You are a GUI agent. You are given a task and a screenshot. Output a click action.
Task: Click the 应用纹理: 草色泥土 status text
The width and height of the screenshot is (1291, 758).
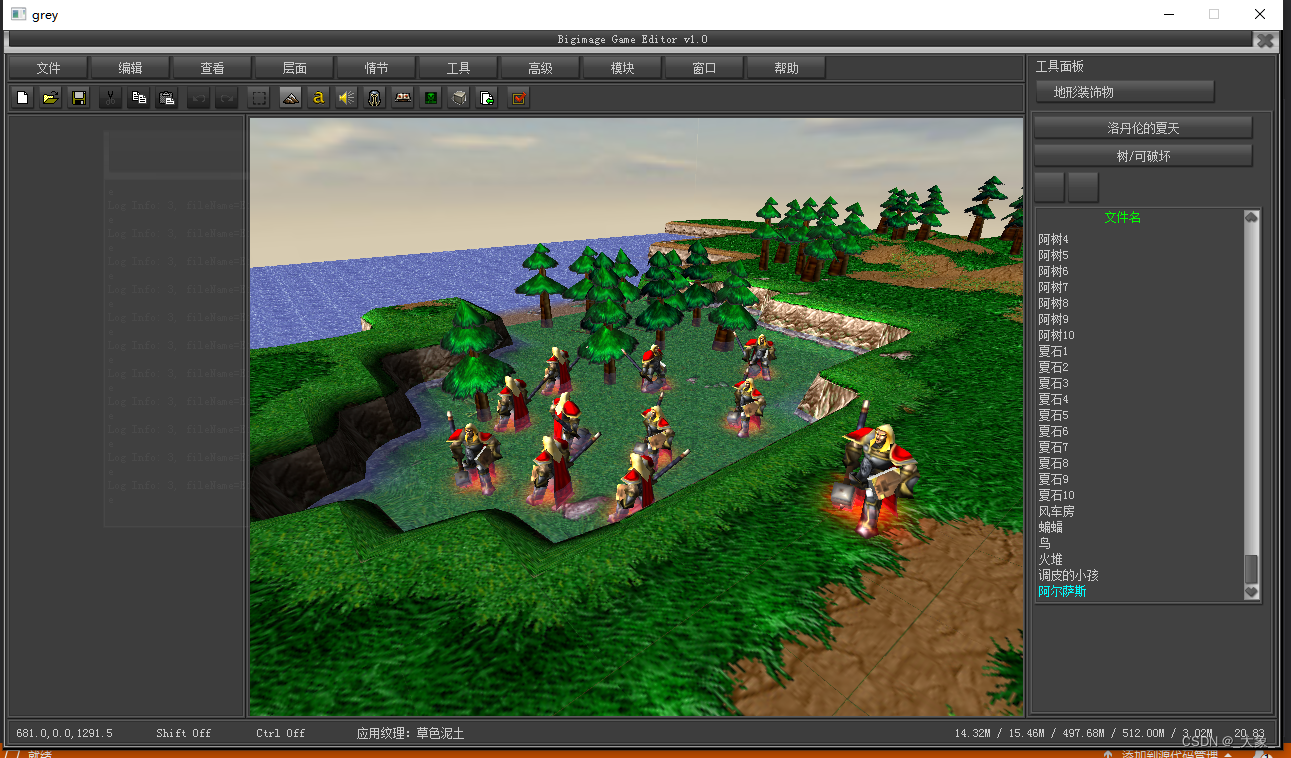(410, 733)
